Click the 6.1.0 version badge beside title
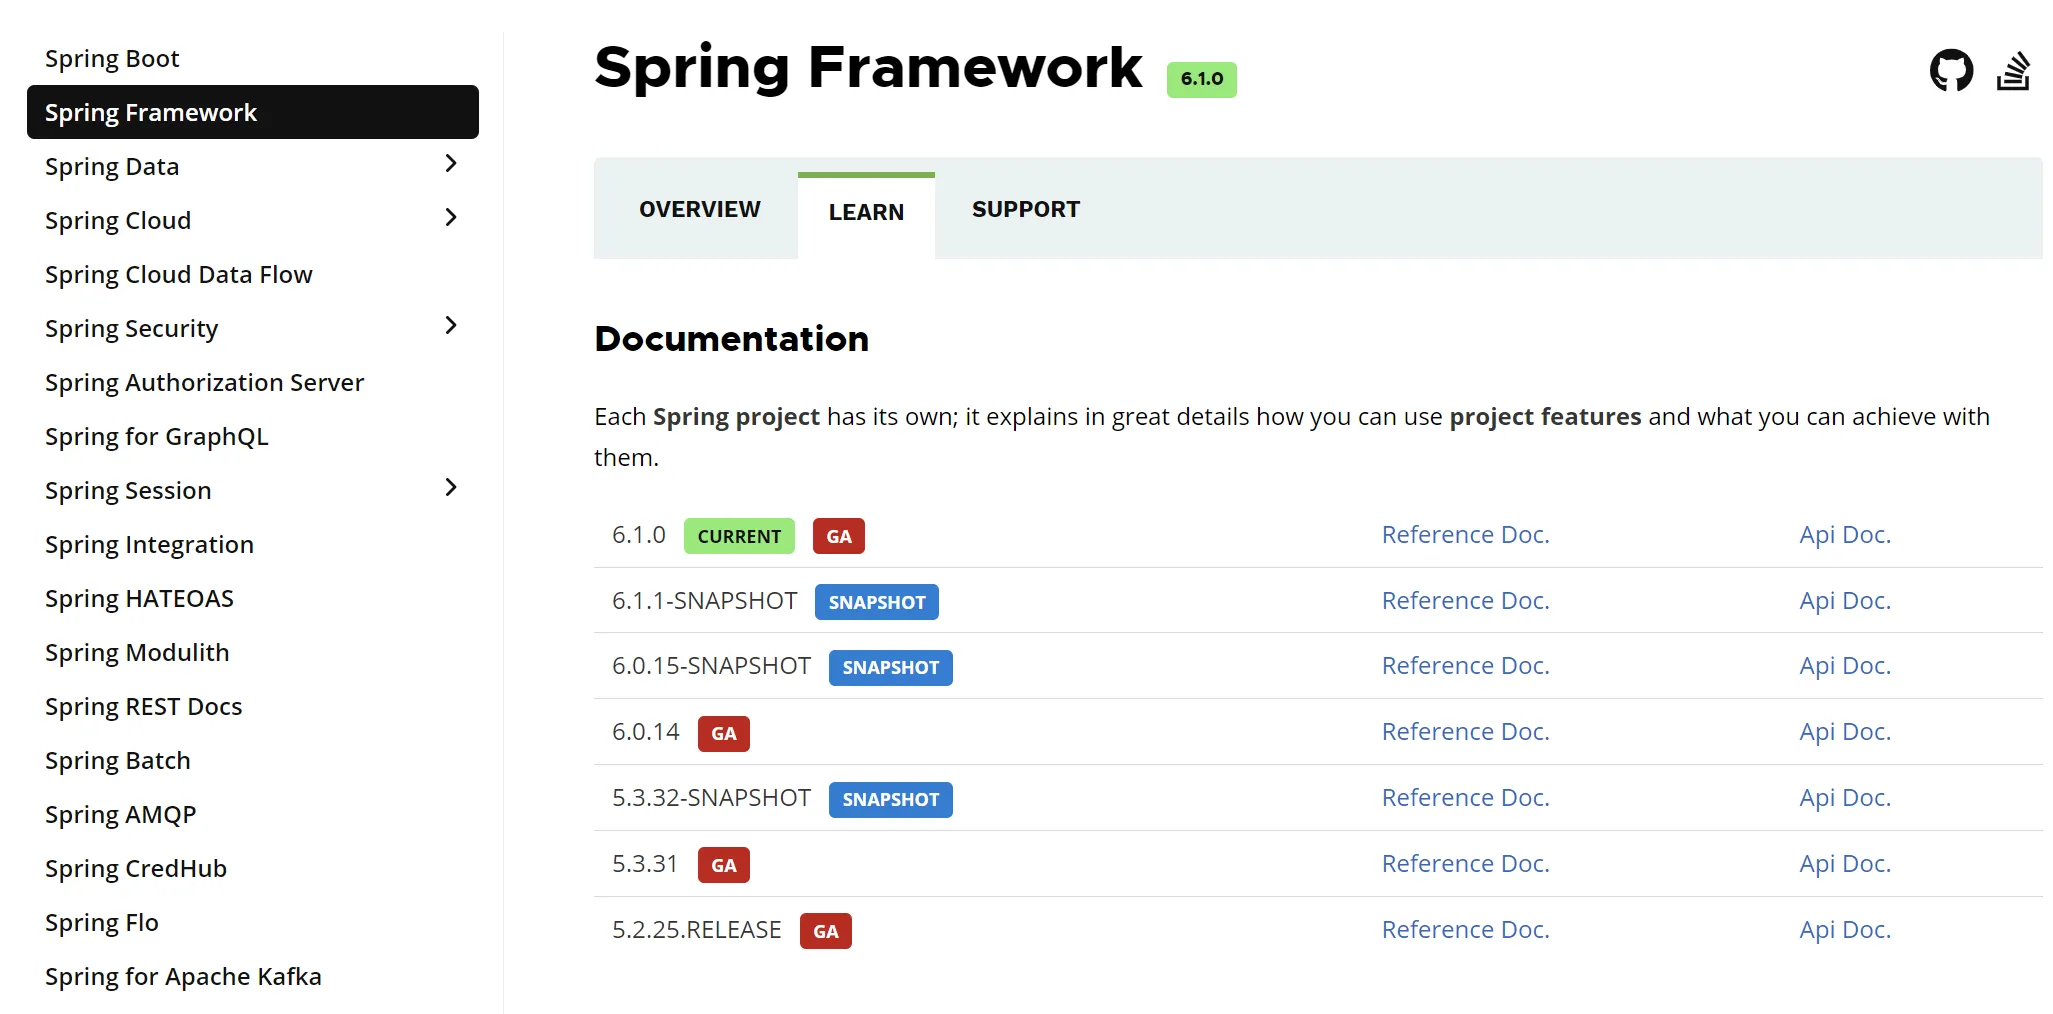Viewport: 2053px width, 1014px height. (x=1201, y=79)
